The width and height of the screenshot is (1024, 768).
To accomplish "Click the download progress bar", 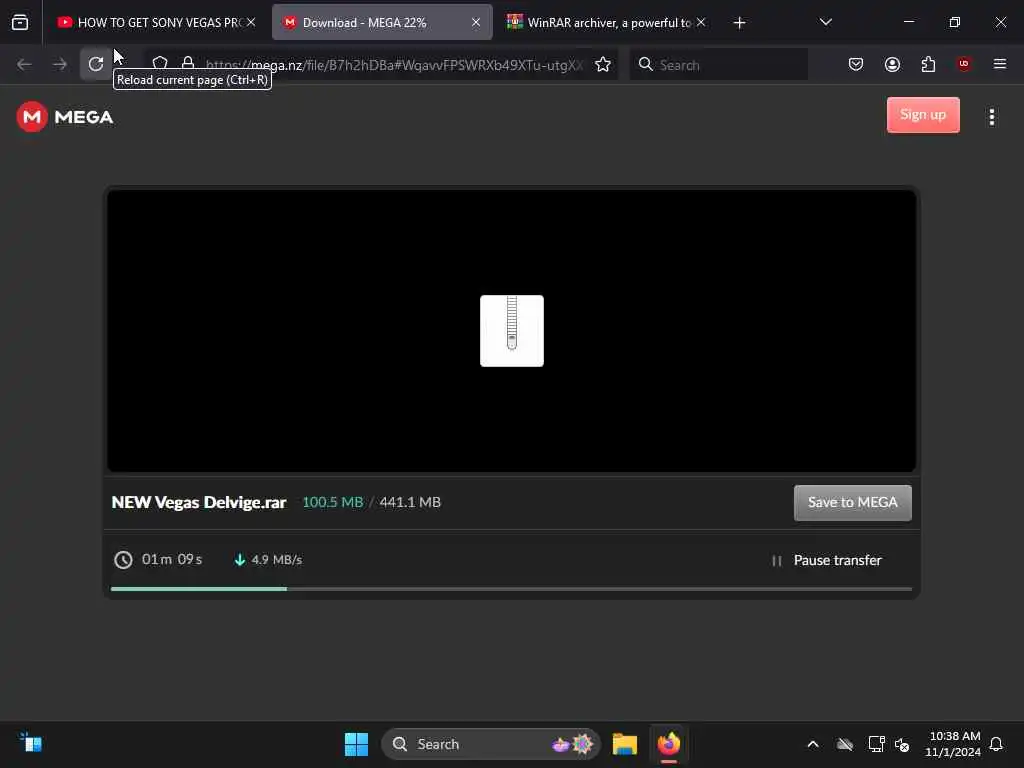I will coord(511,589).
